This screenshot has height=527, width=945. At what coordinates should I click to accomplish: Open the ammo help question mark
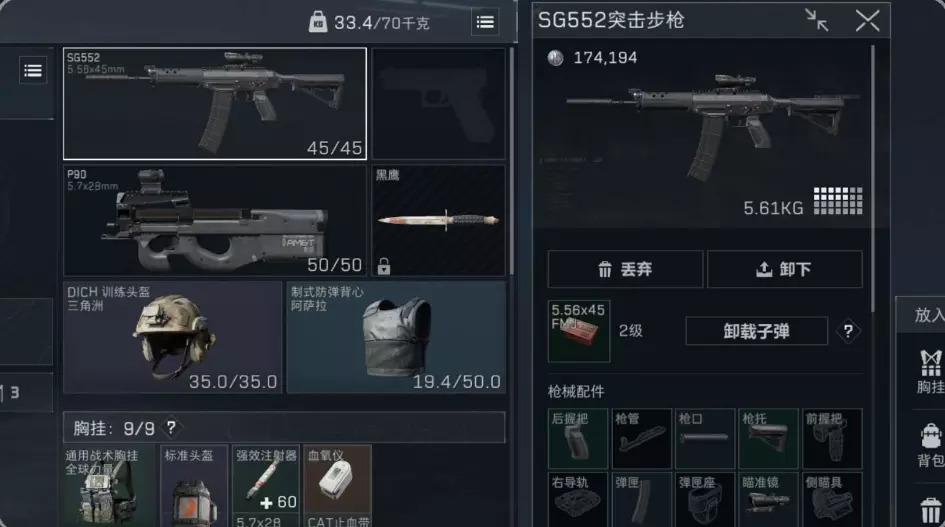point(848,331)
